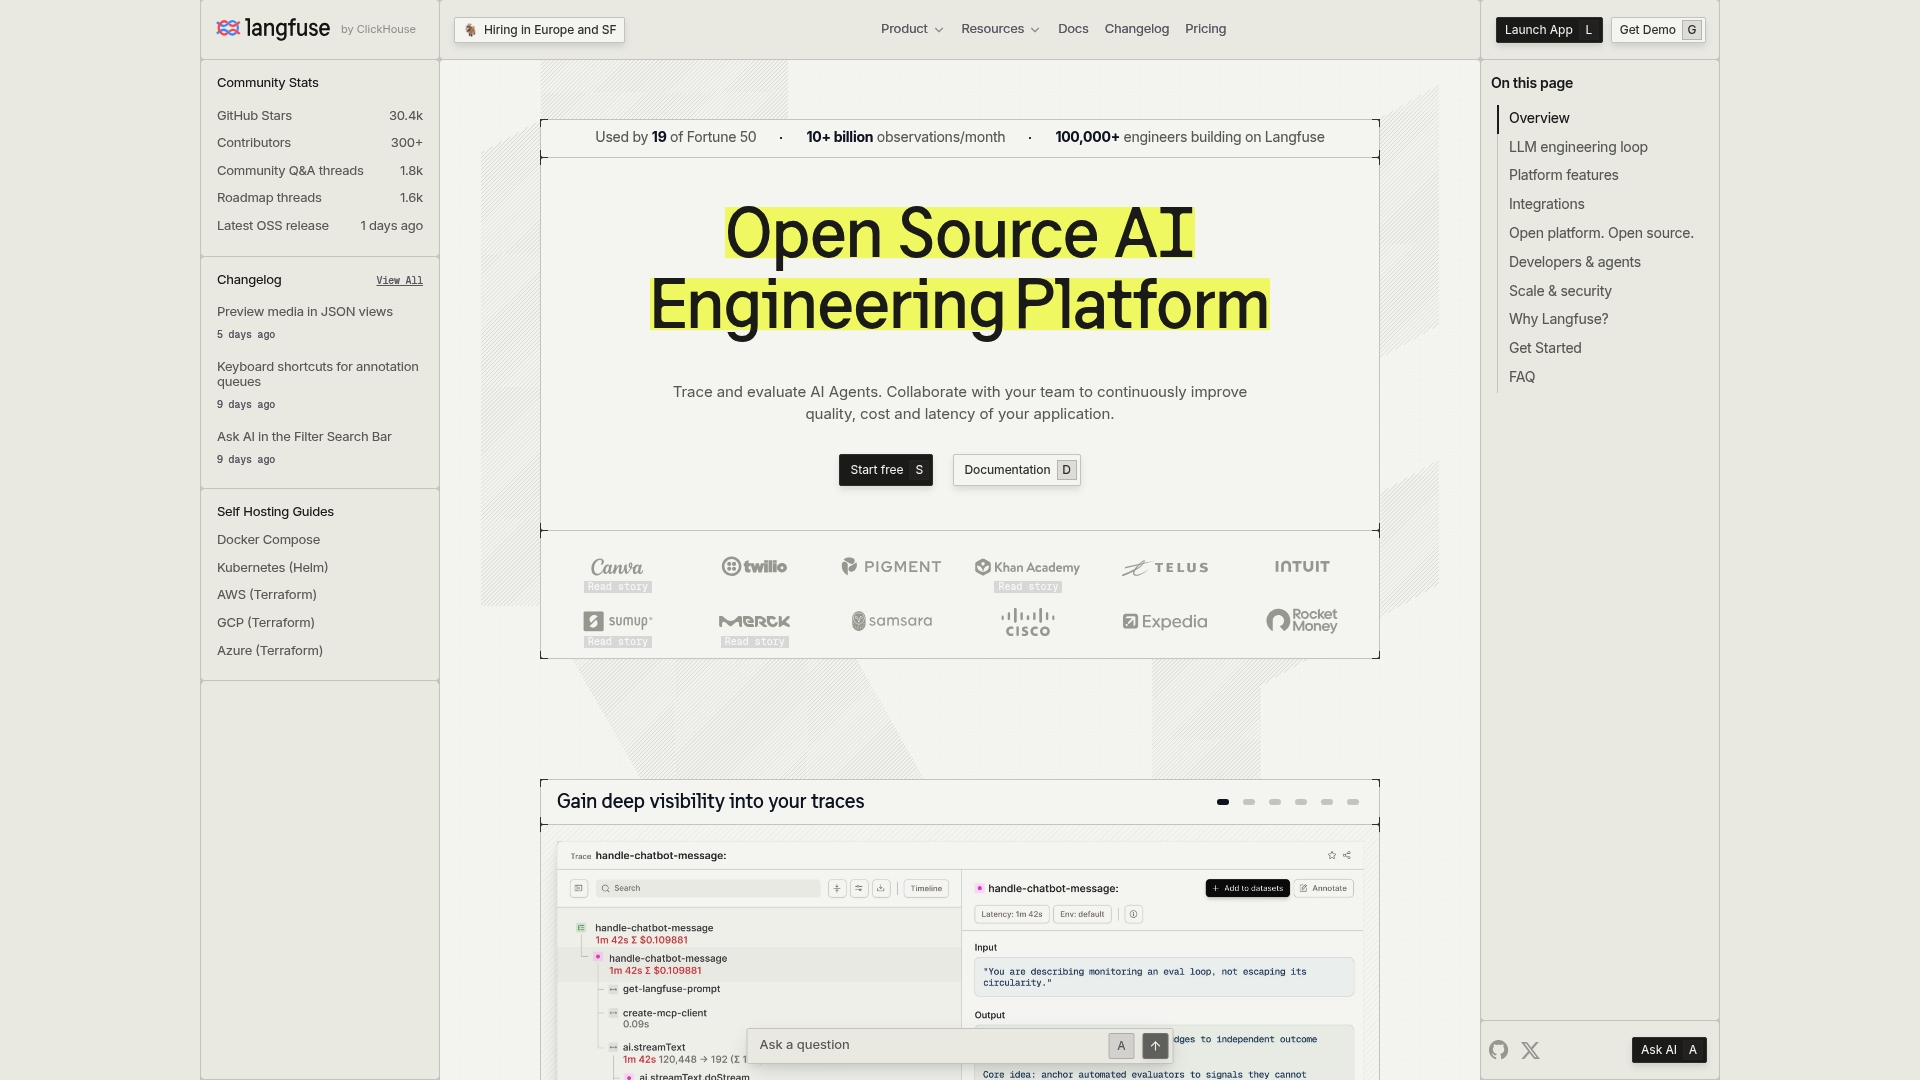Jump to Why Langfuse? section
The image size is (1920, 1080).
pyautogui.click(x=1558, y=319)
